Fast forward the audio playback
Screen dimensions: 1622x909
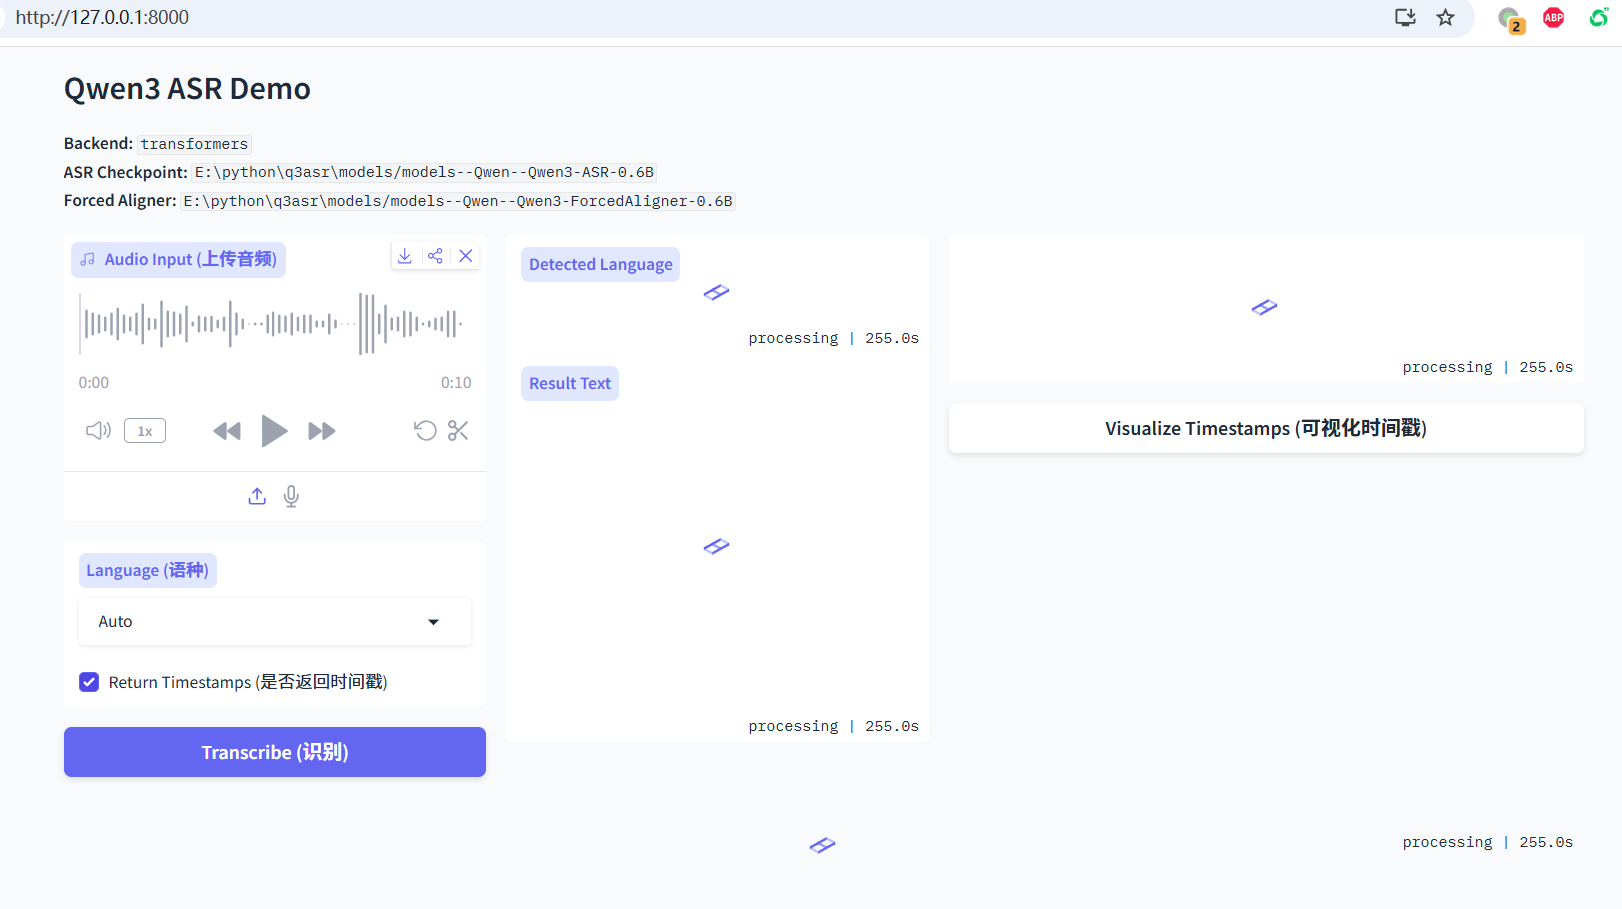tap(321, 431)
